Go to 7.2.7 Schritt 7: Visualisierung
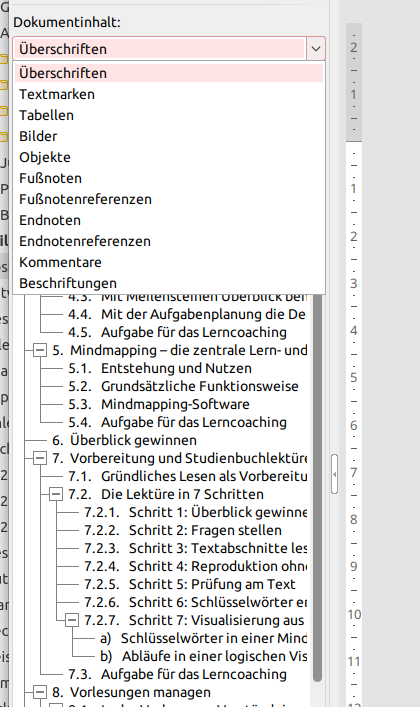Screen dimensions: 420x707 coord(194,620)
